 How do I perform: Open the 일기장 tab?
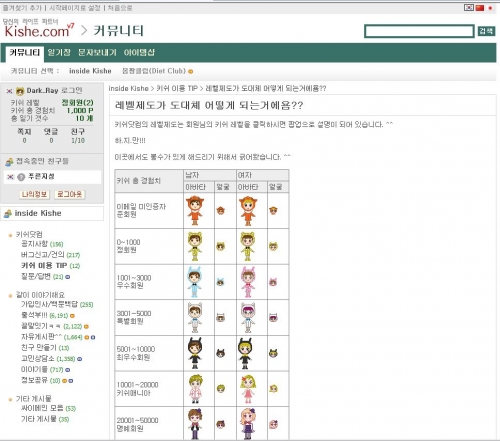(59, 52)
